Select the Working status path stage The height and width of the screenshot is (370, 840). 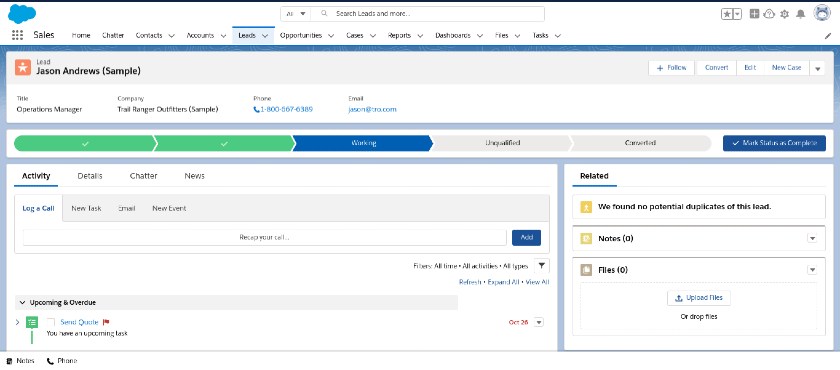363,143
